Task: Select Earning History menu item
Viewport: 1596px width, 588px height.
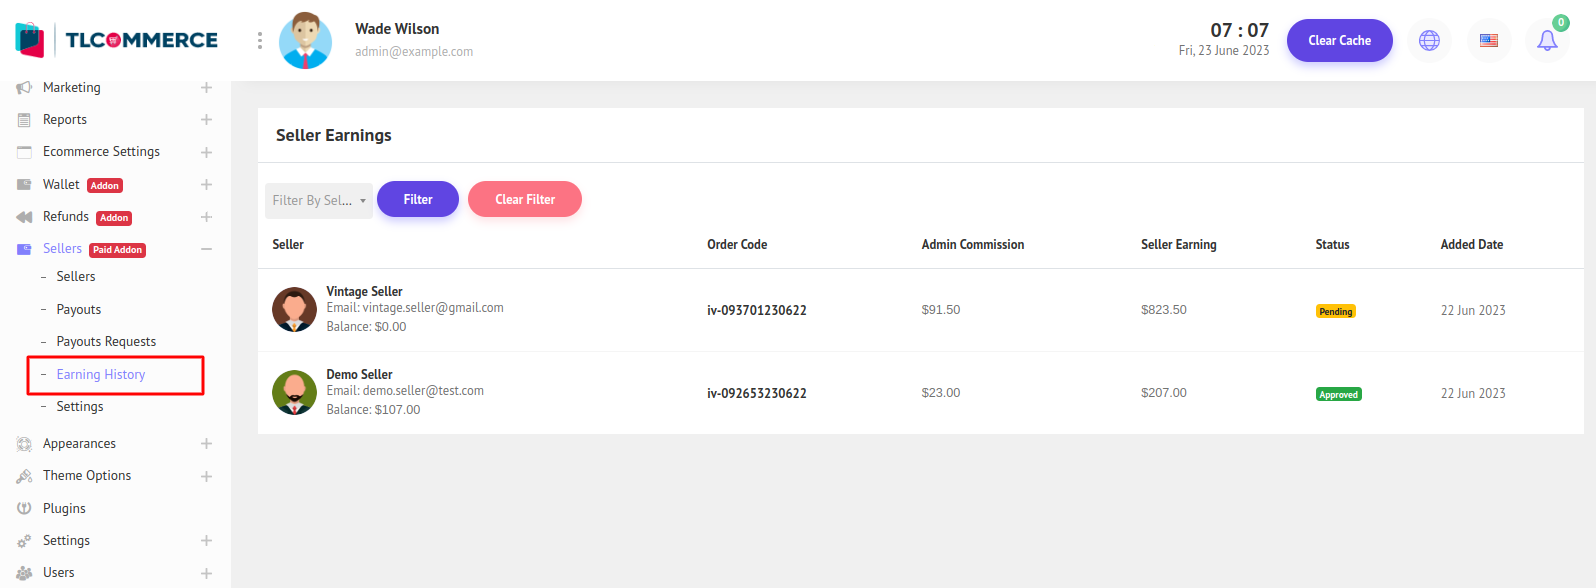Action: (101, 375)
